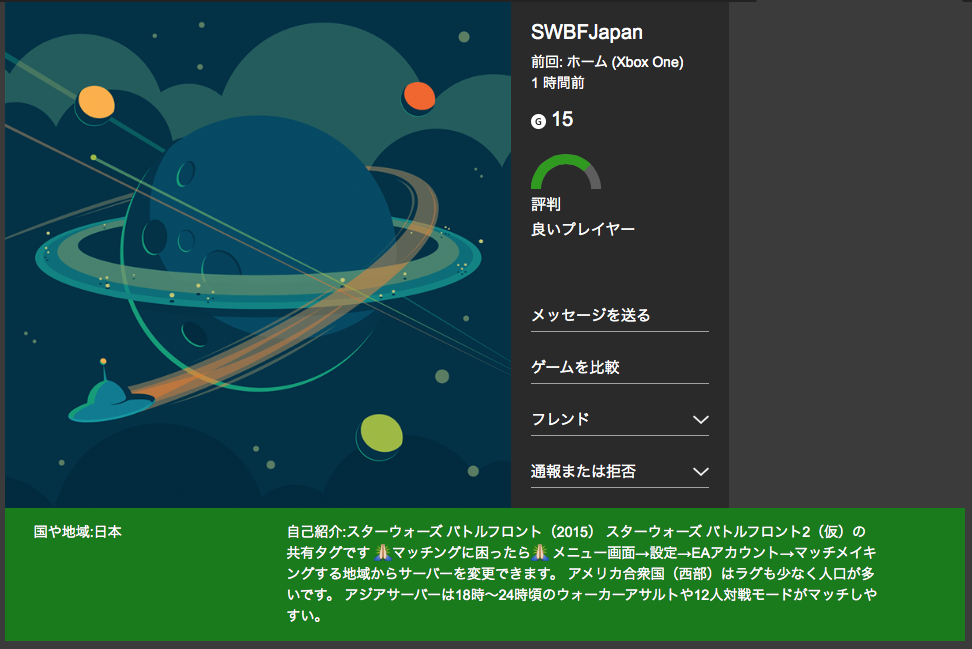This screenshot has width=972, height=649.
Task: Click the Gamerscore value 15
Action: click(x=562, y=120)
